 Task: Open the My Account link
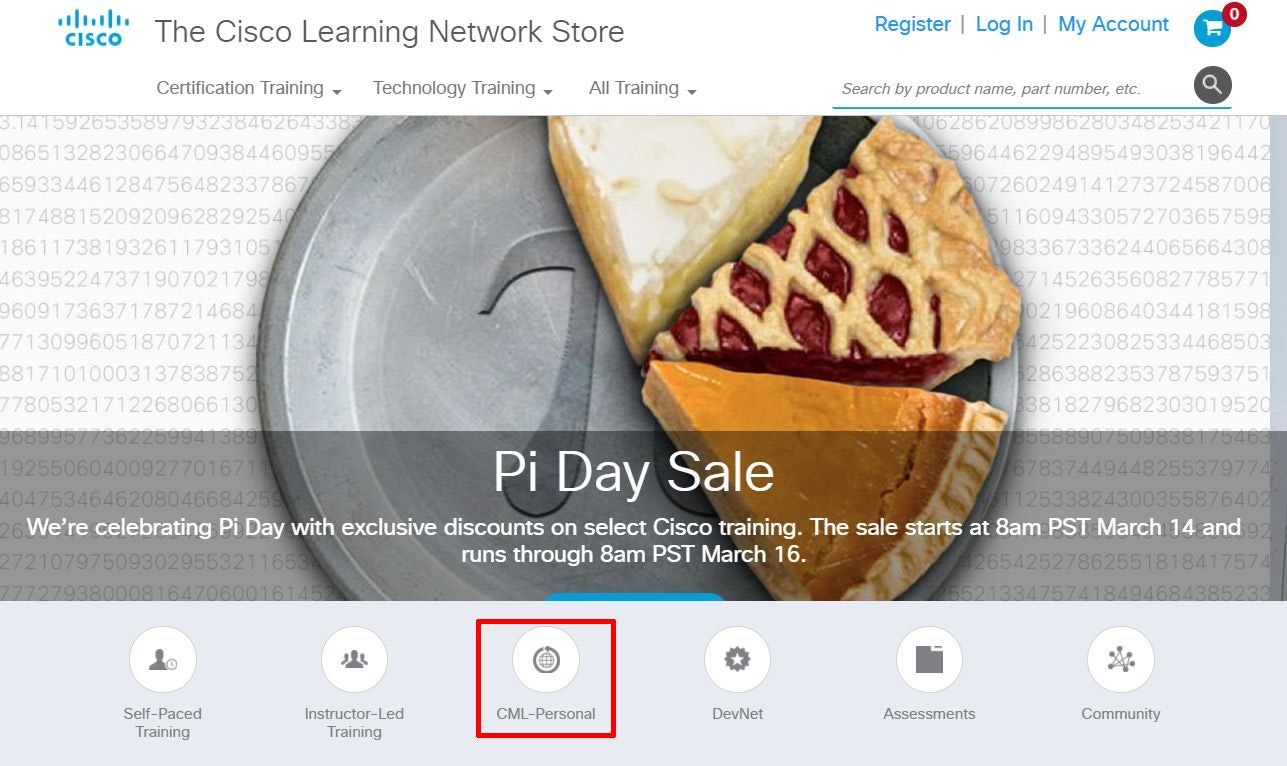1113,24
